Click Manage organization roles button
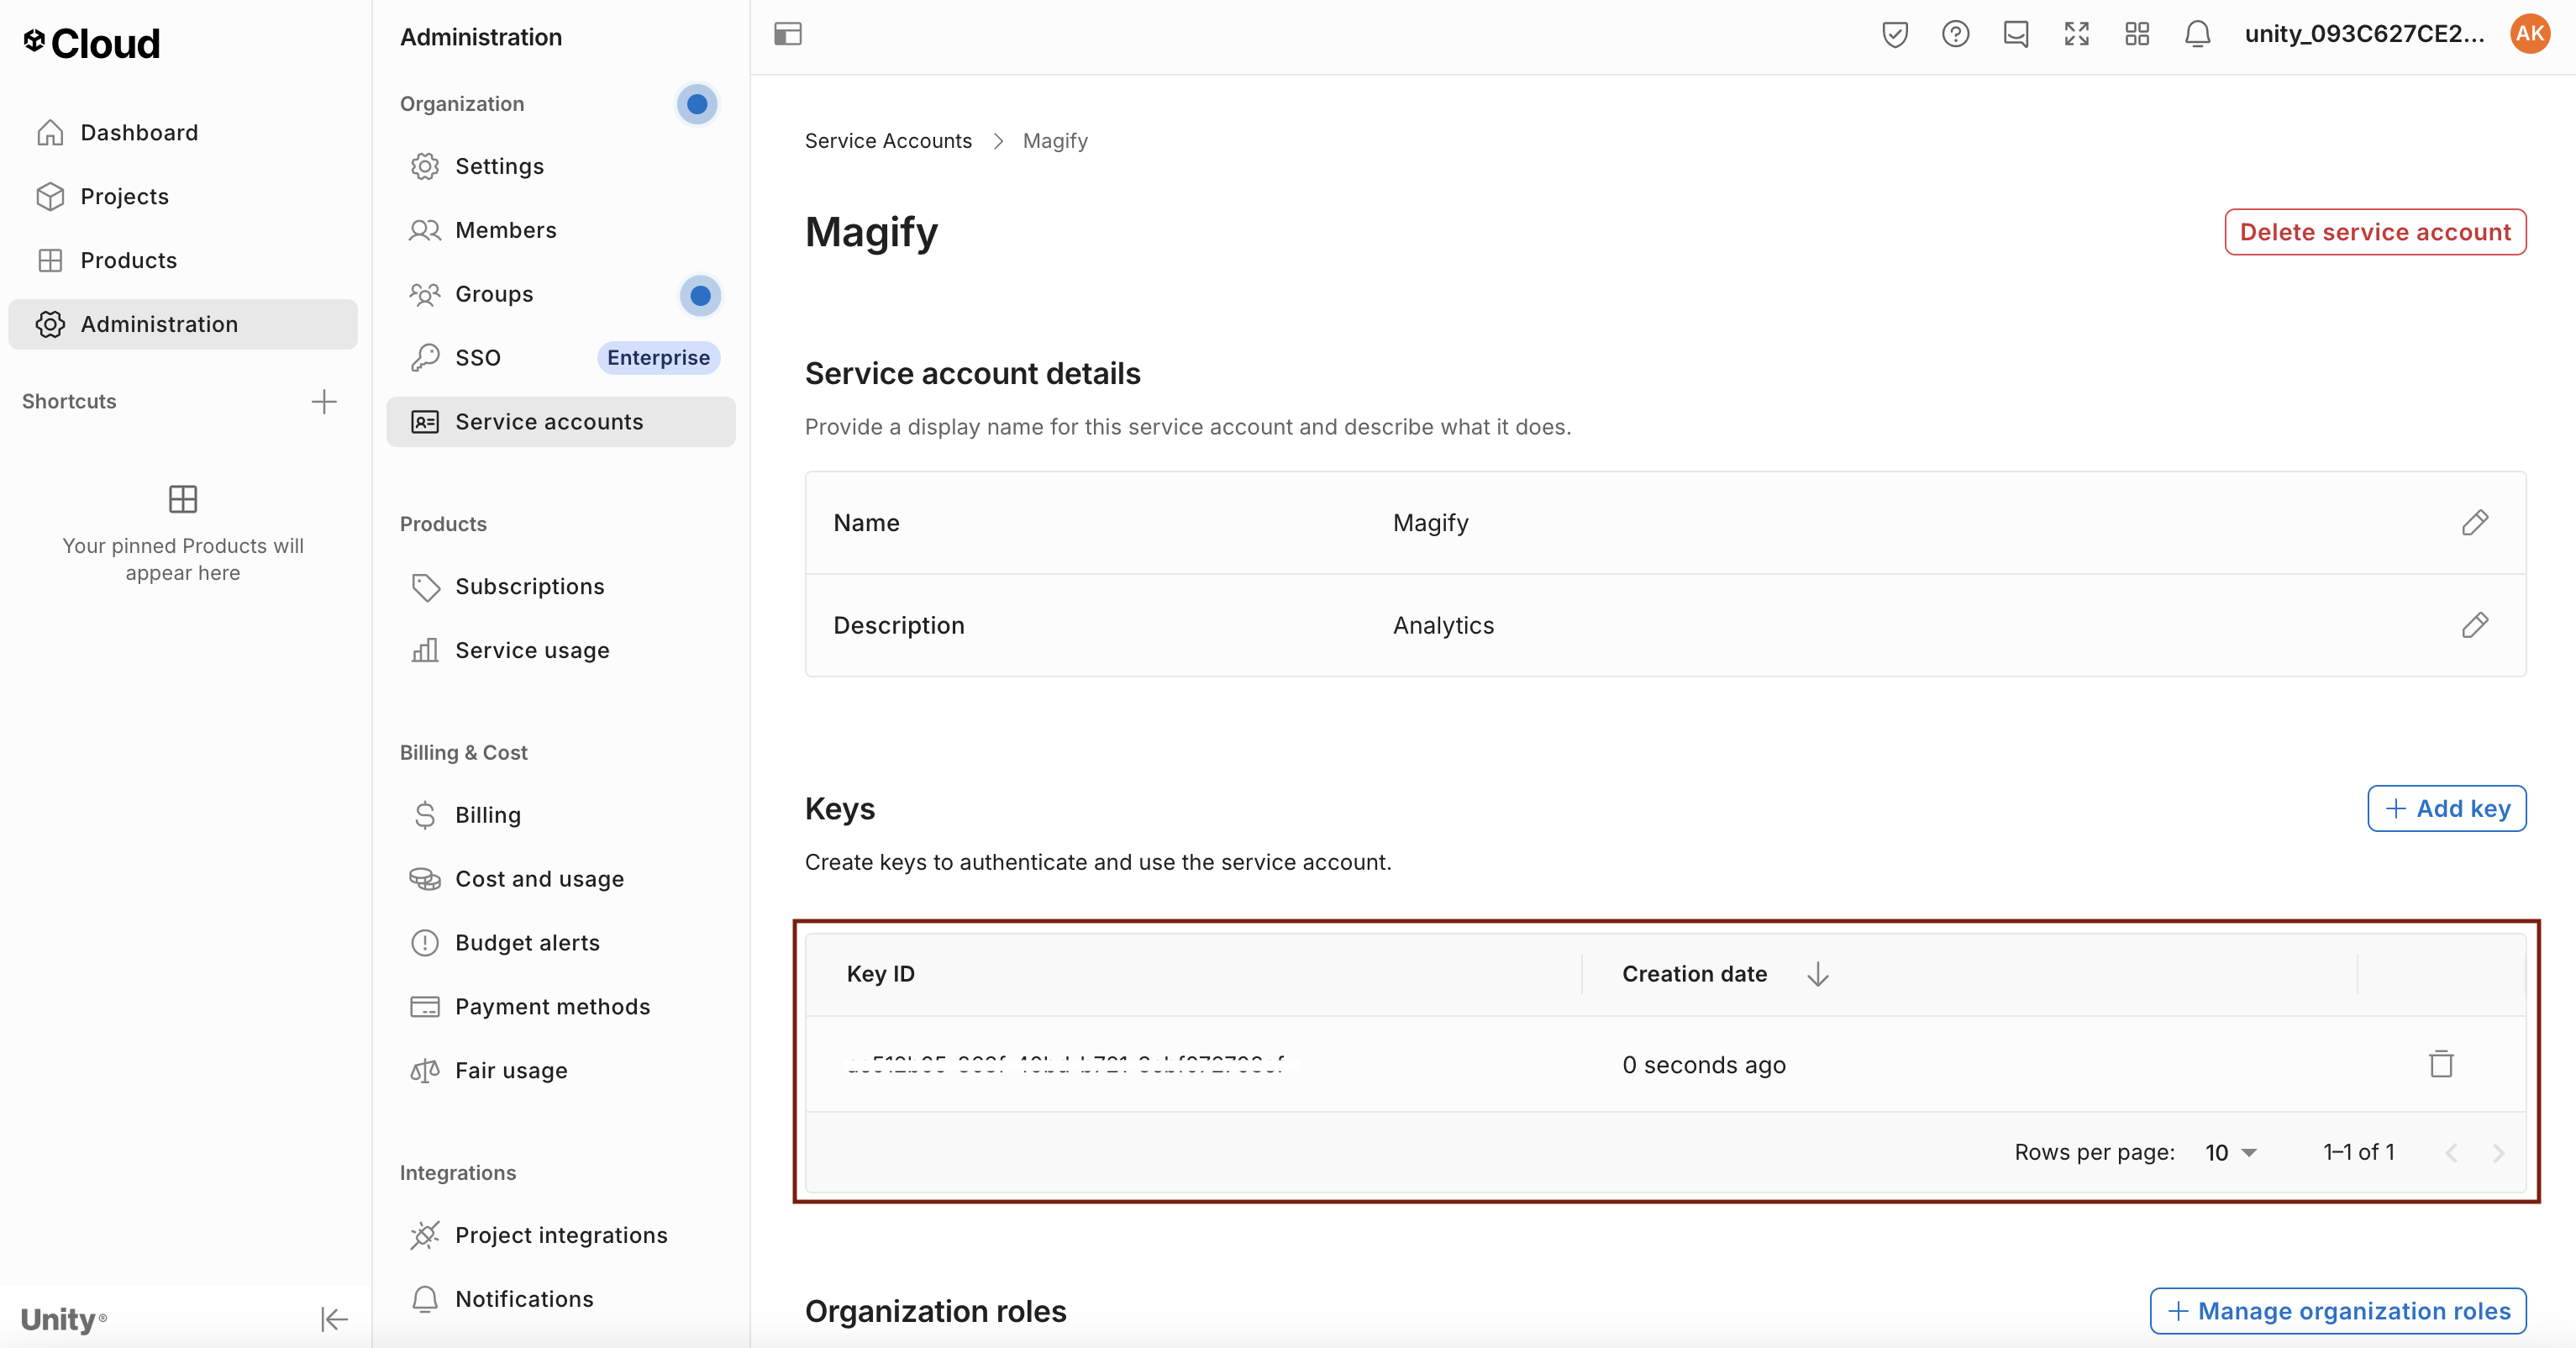Screen dimensions: 2576x1348 [2338, 1311]
